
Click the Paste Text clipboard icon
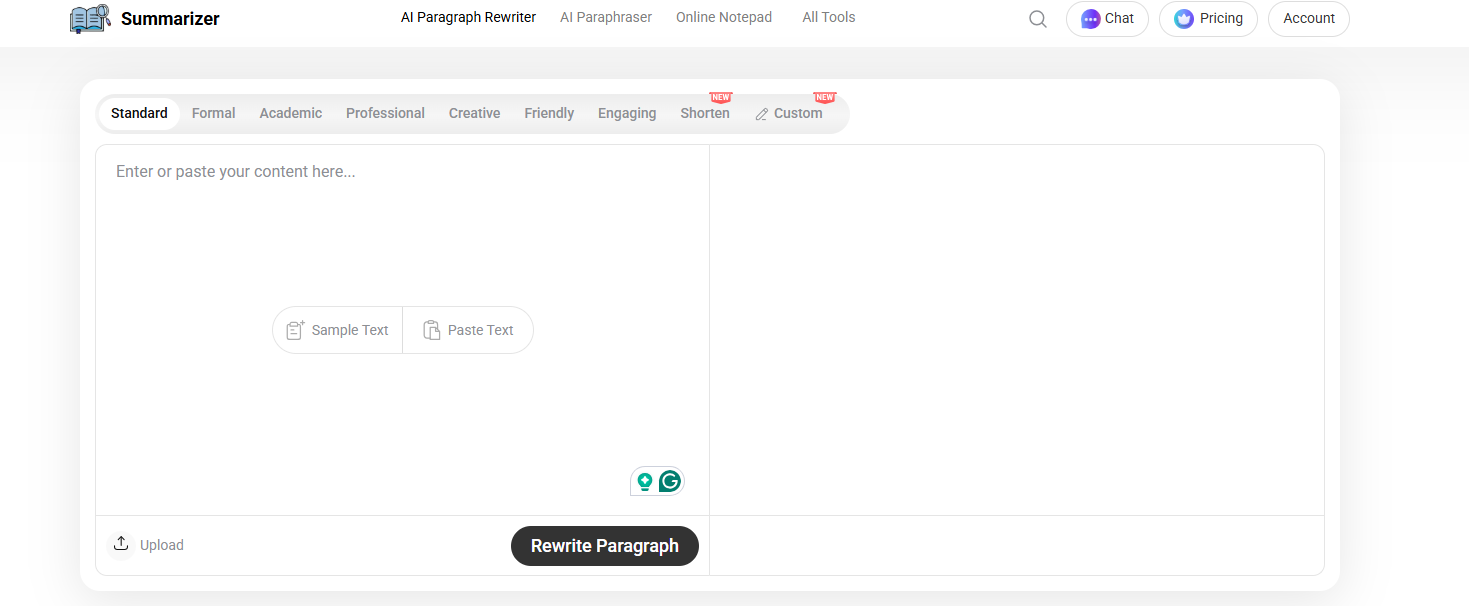tap(431, 330)
